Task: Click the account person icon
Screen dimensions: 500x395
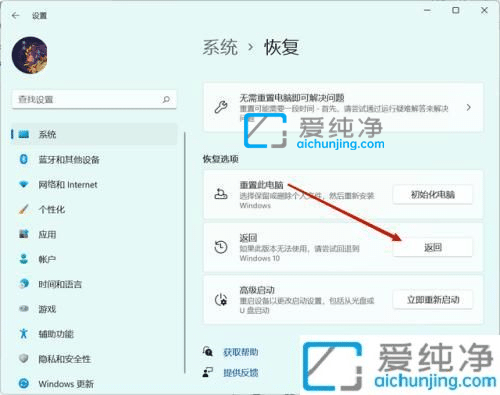Action: [x=24, y=259]
